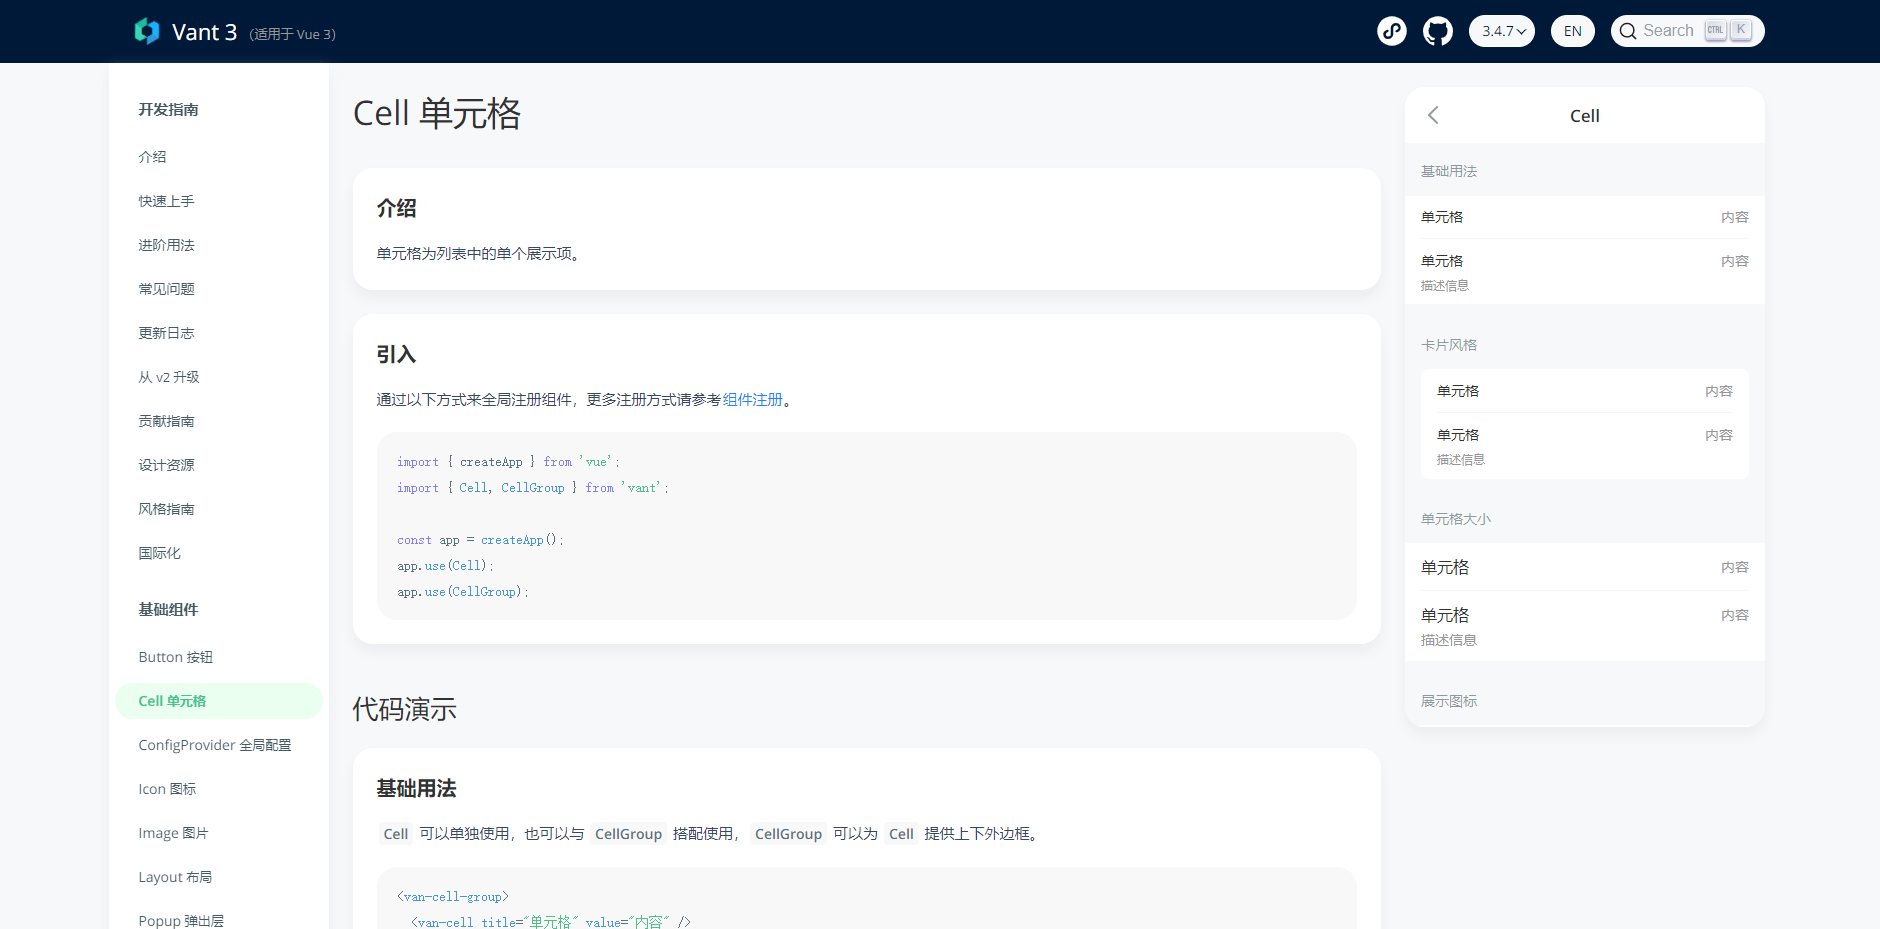The height and width of the screenshot is (929, 1880).
Task: Click the Vant logo in the top bar
Action: [146, 31]
